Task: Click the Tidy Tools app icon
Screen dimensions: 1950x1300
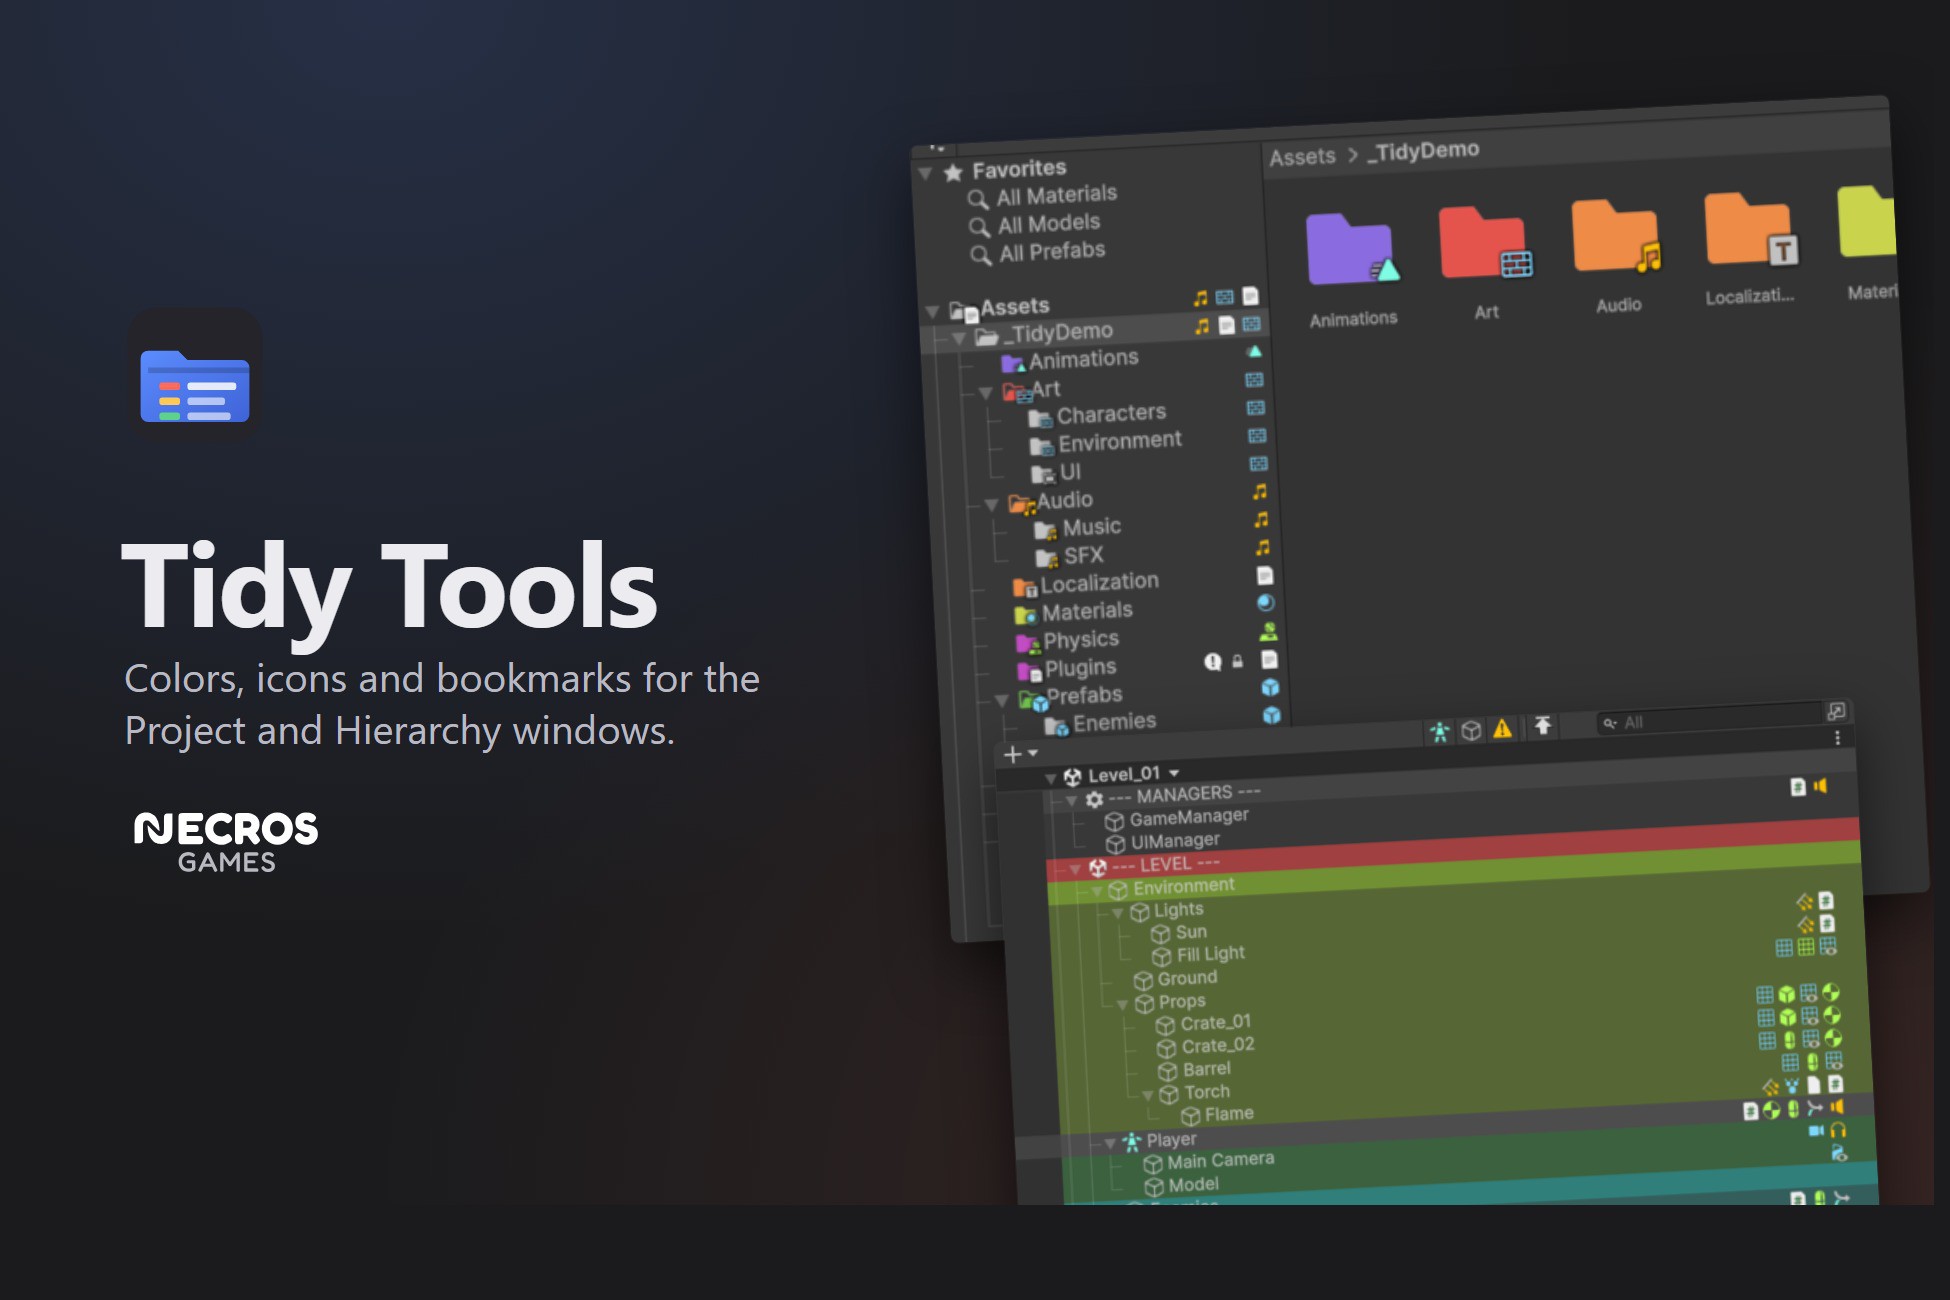Action: coord(195,376)
